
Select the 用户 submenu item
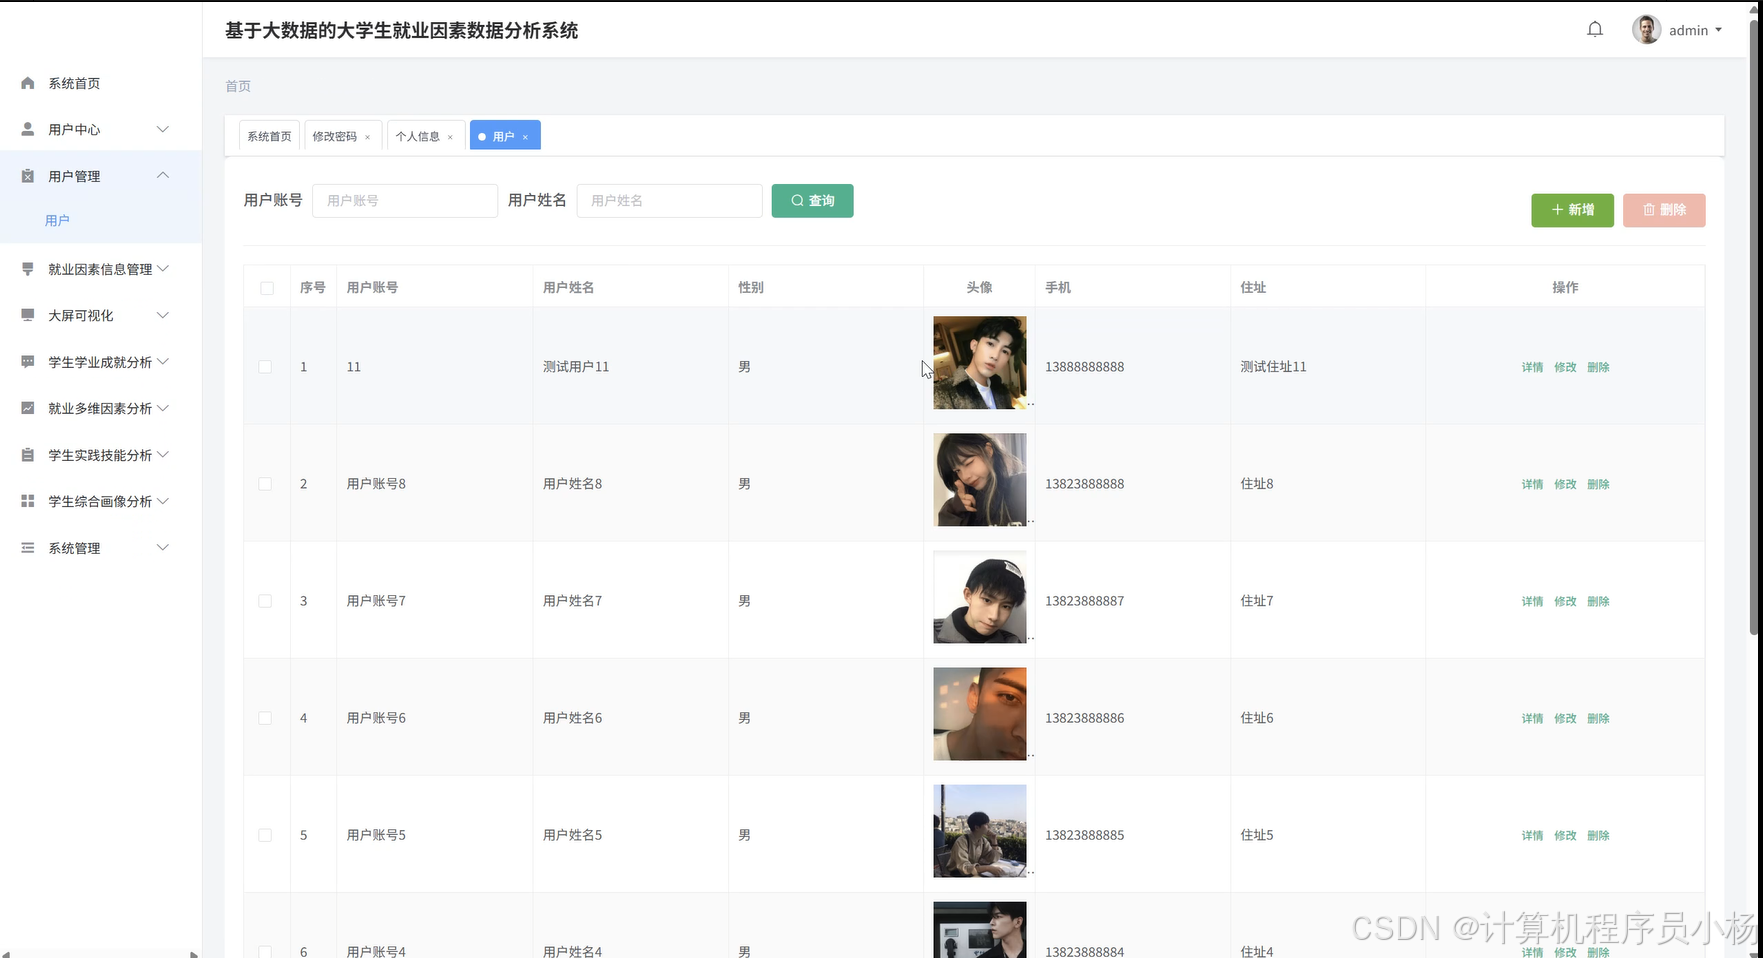[x=57, y=220]
